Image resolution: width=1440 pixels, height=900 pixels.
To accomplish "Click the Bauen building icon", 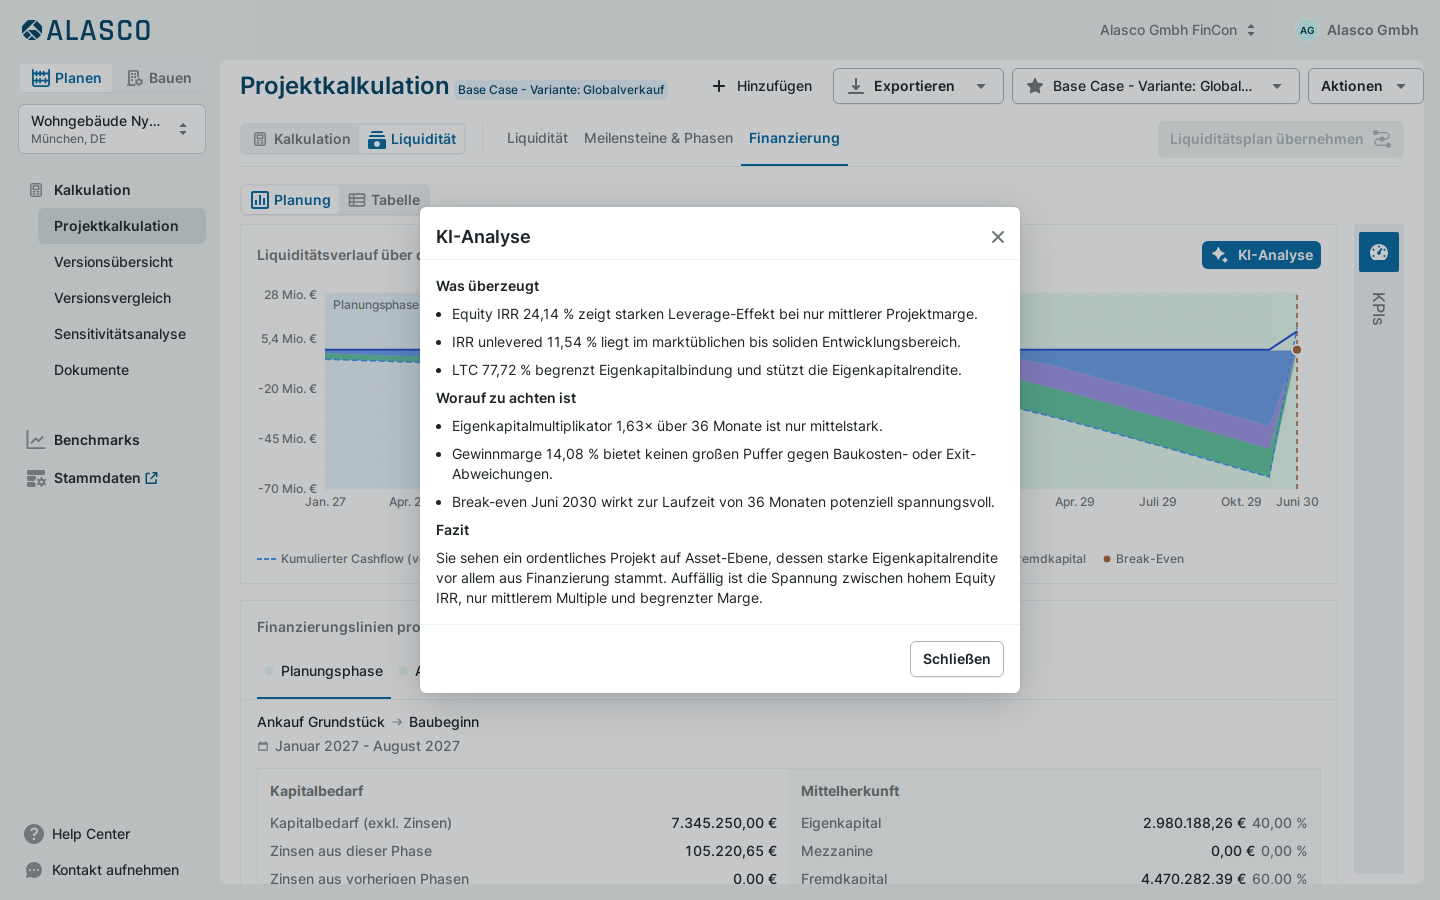I will 135,78.
